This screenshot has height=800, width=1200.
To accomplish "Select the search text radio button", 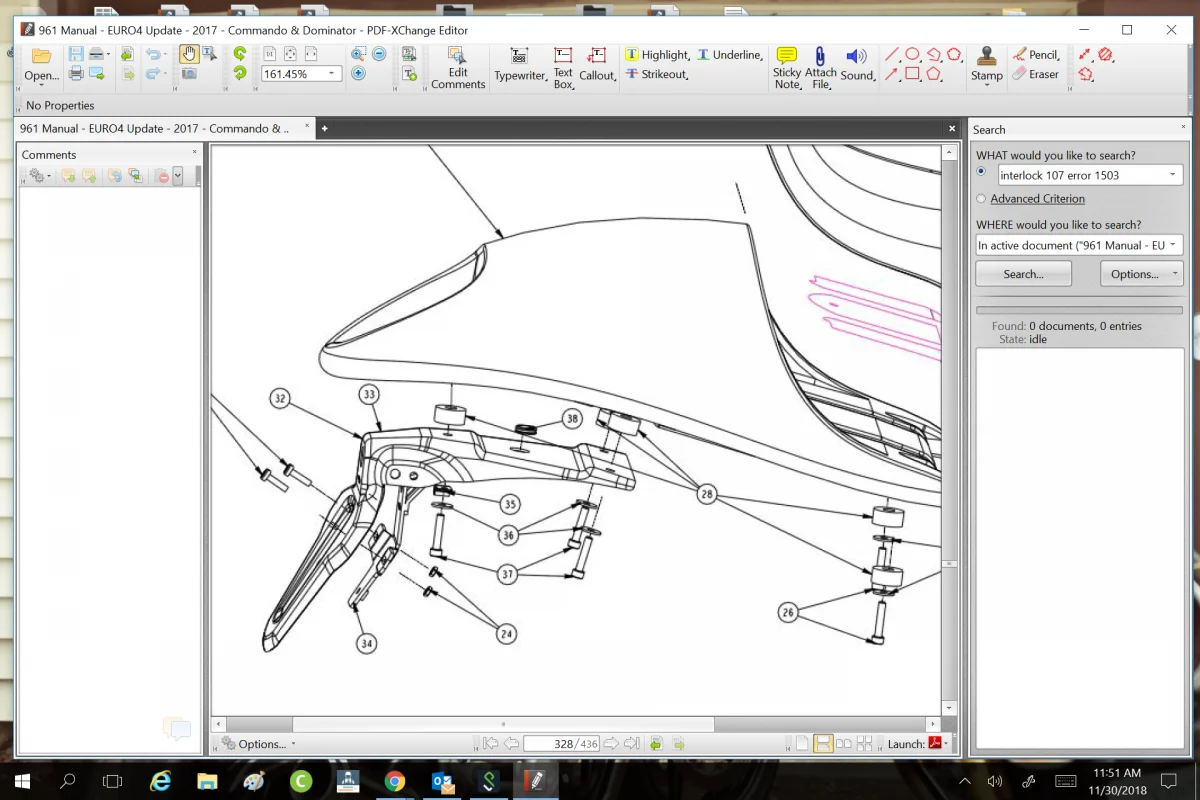I will [x=981, y=172].
